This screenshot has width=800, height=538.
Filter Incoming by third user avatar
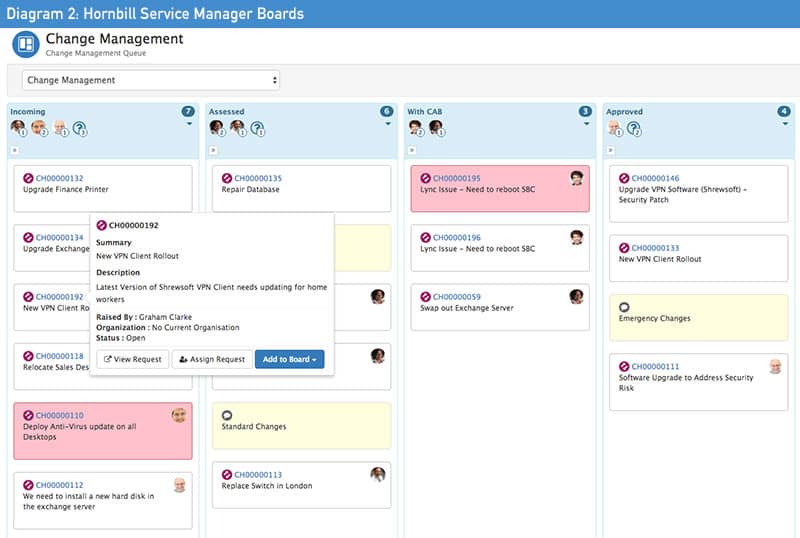61,128
